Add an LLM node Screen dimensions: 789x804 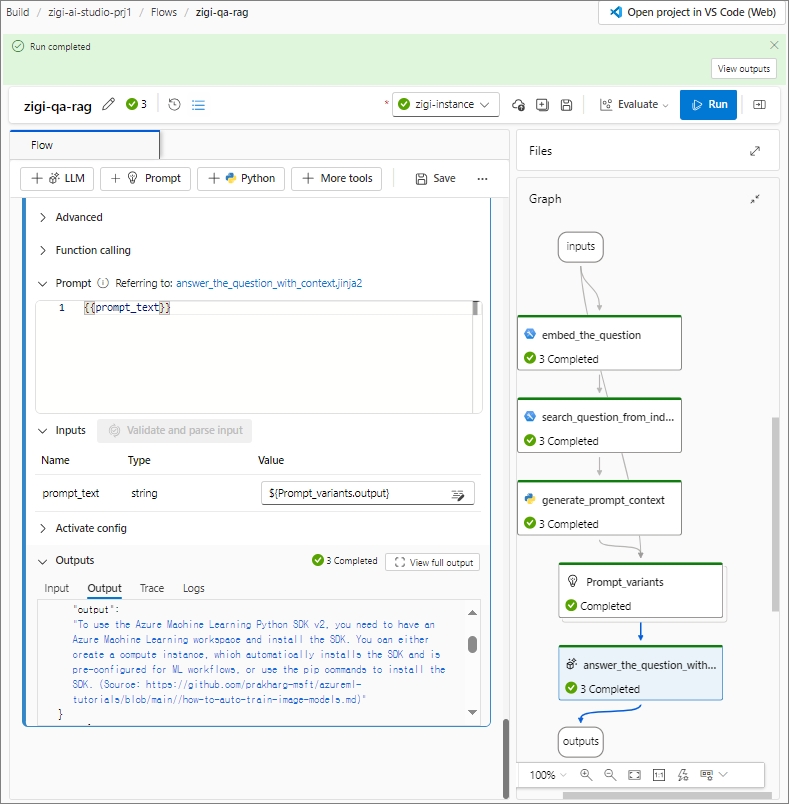coord(57,178)
